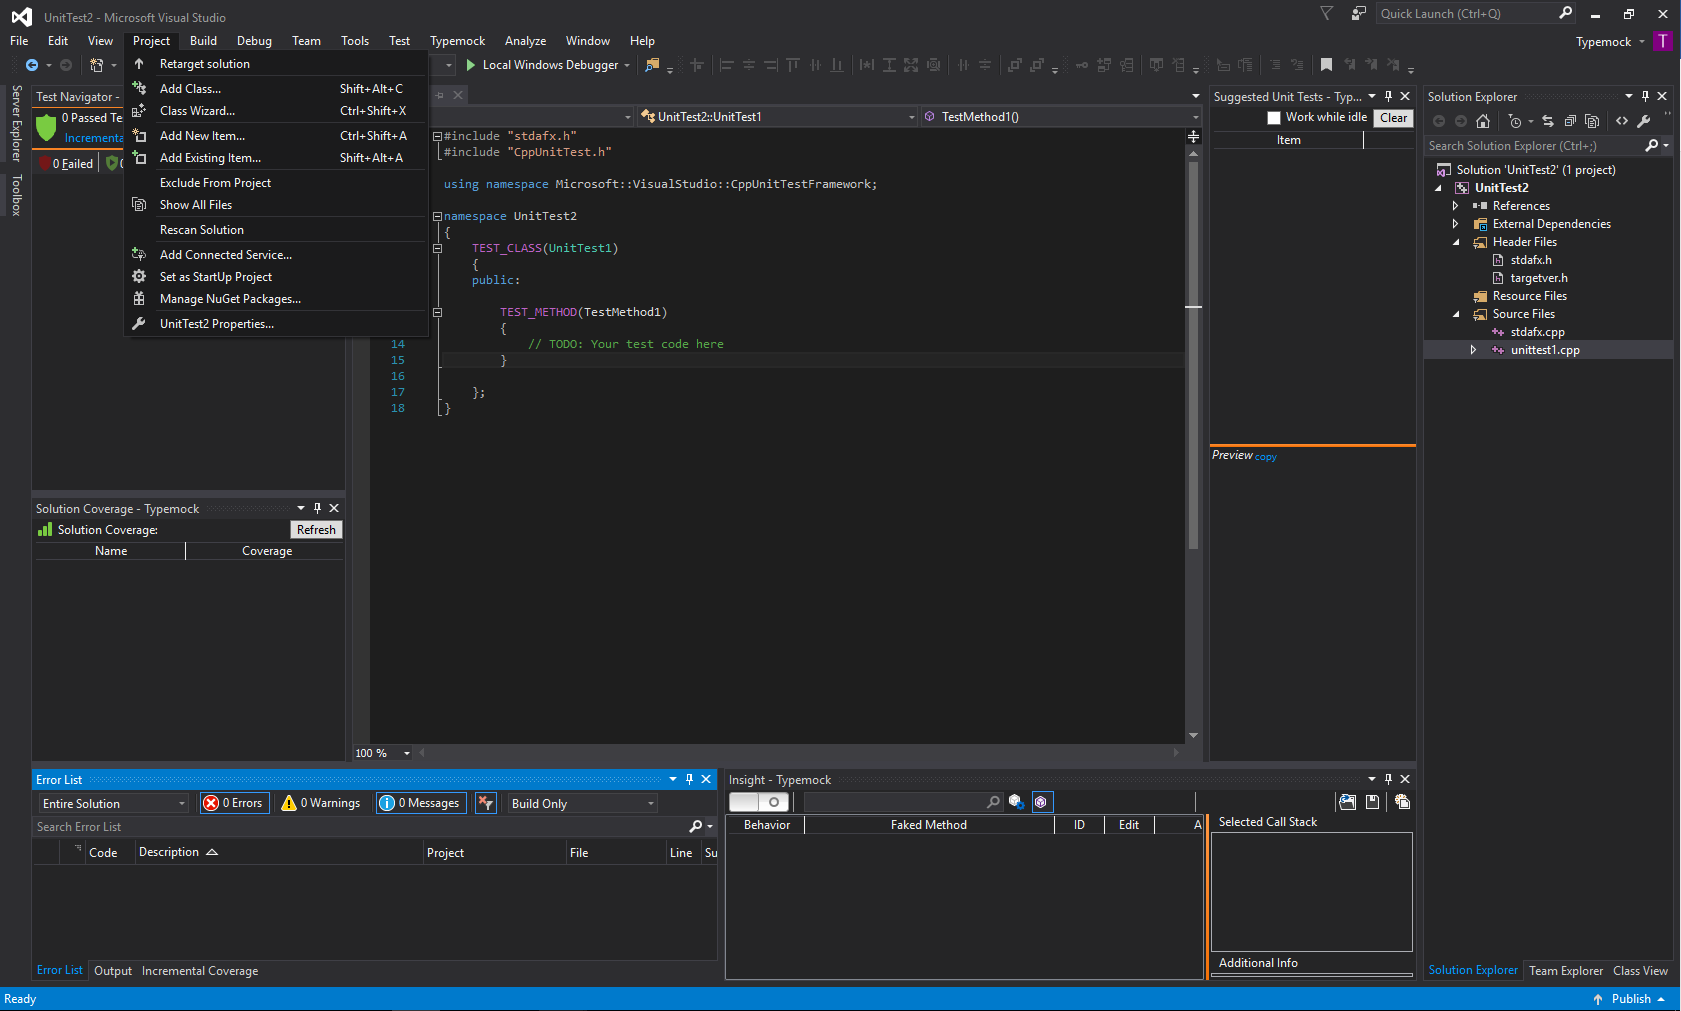The width and height of the screenshot is (1681, 1011).
Task: Click the error list filter clear icon
Action: pos(486,803)
